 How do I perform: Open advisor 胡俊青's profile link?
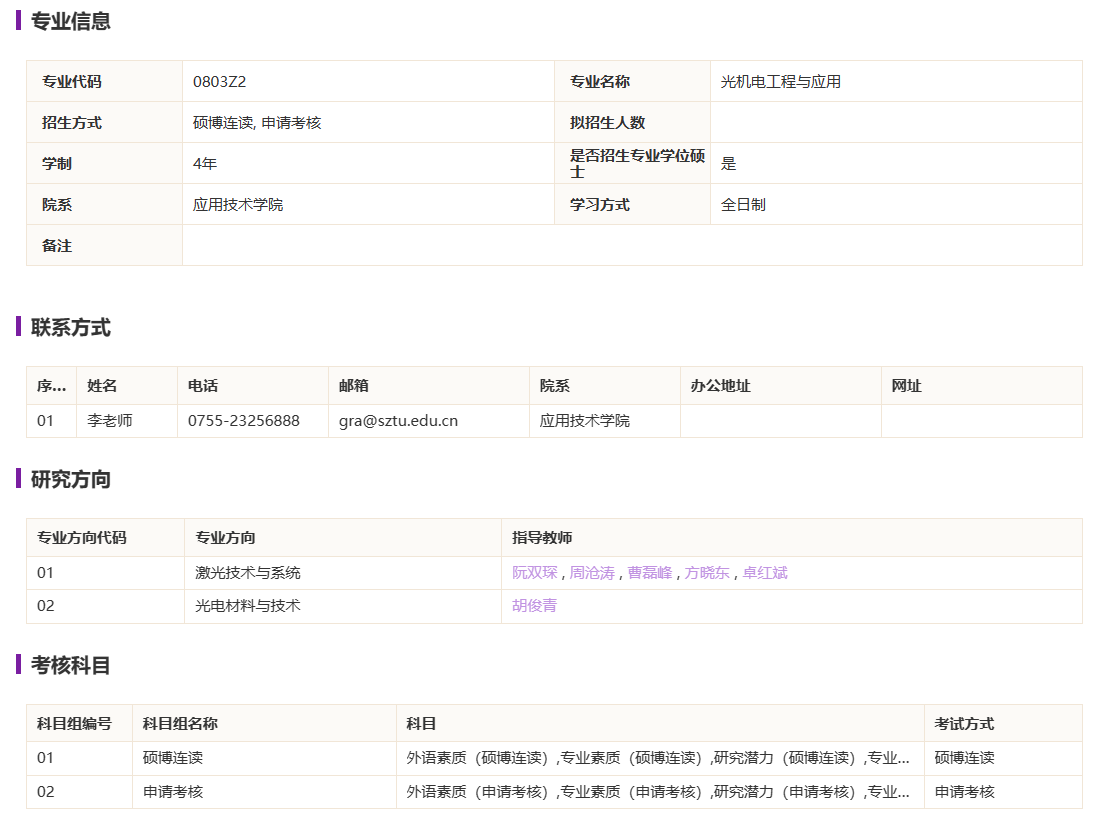(534, 606)
